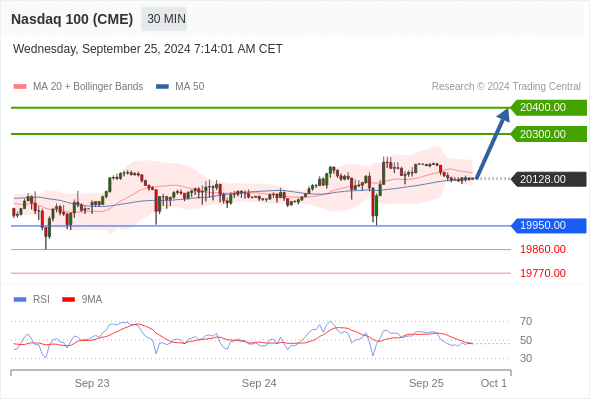Click the RSI 70 level label
This screenshot has height=400, width=590.
coord(526,321)
